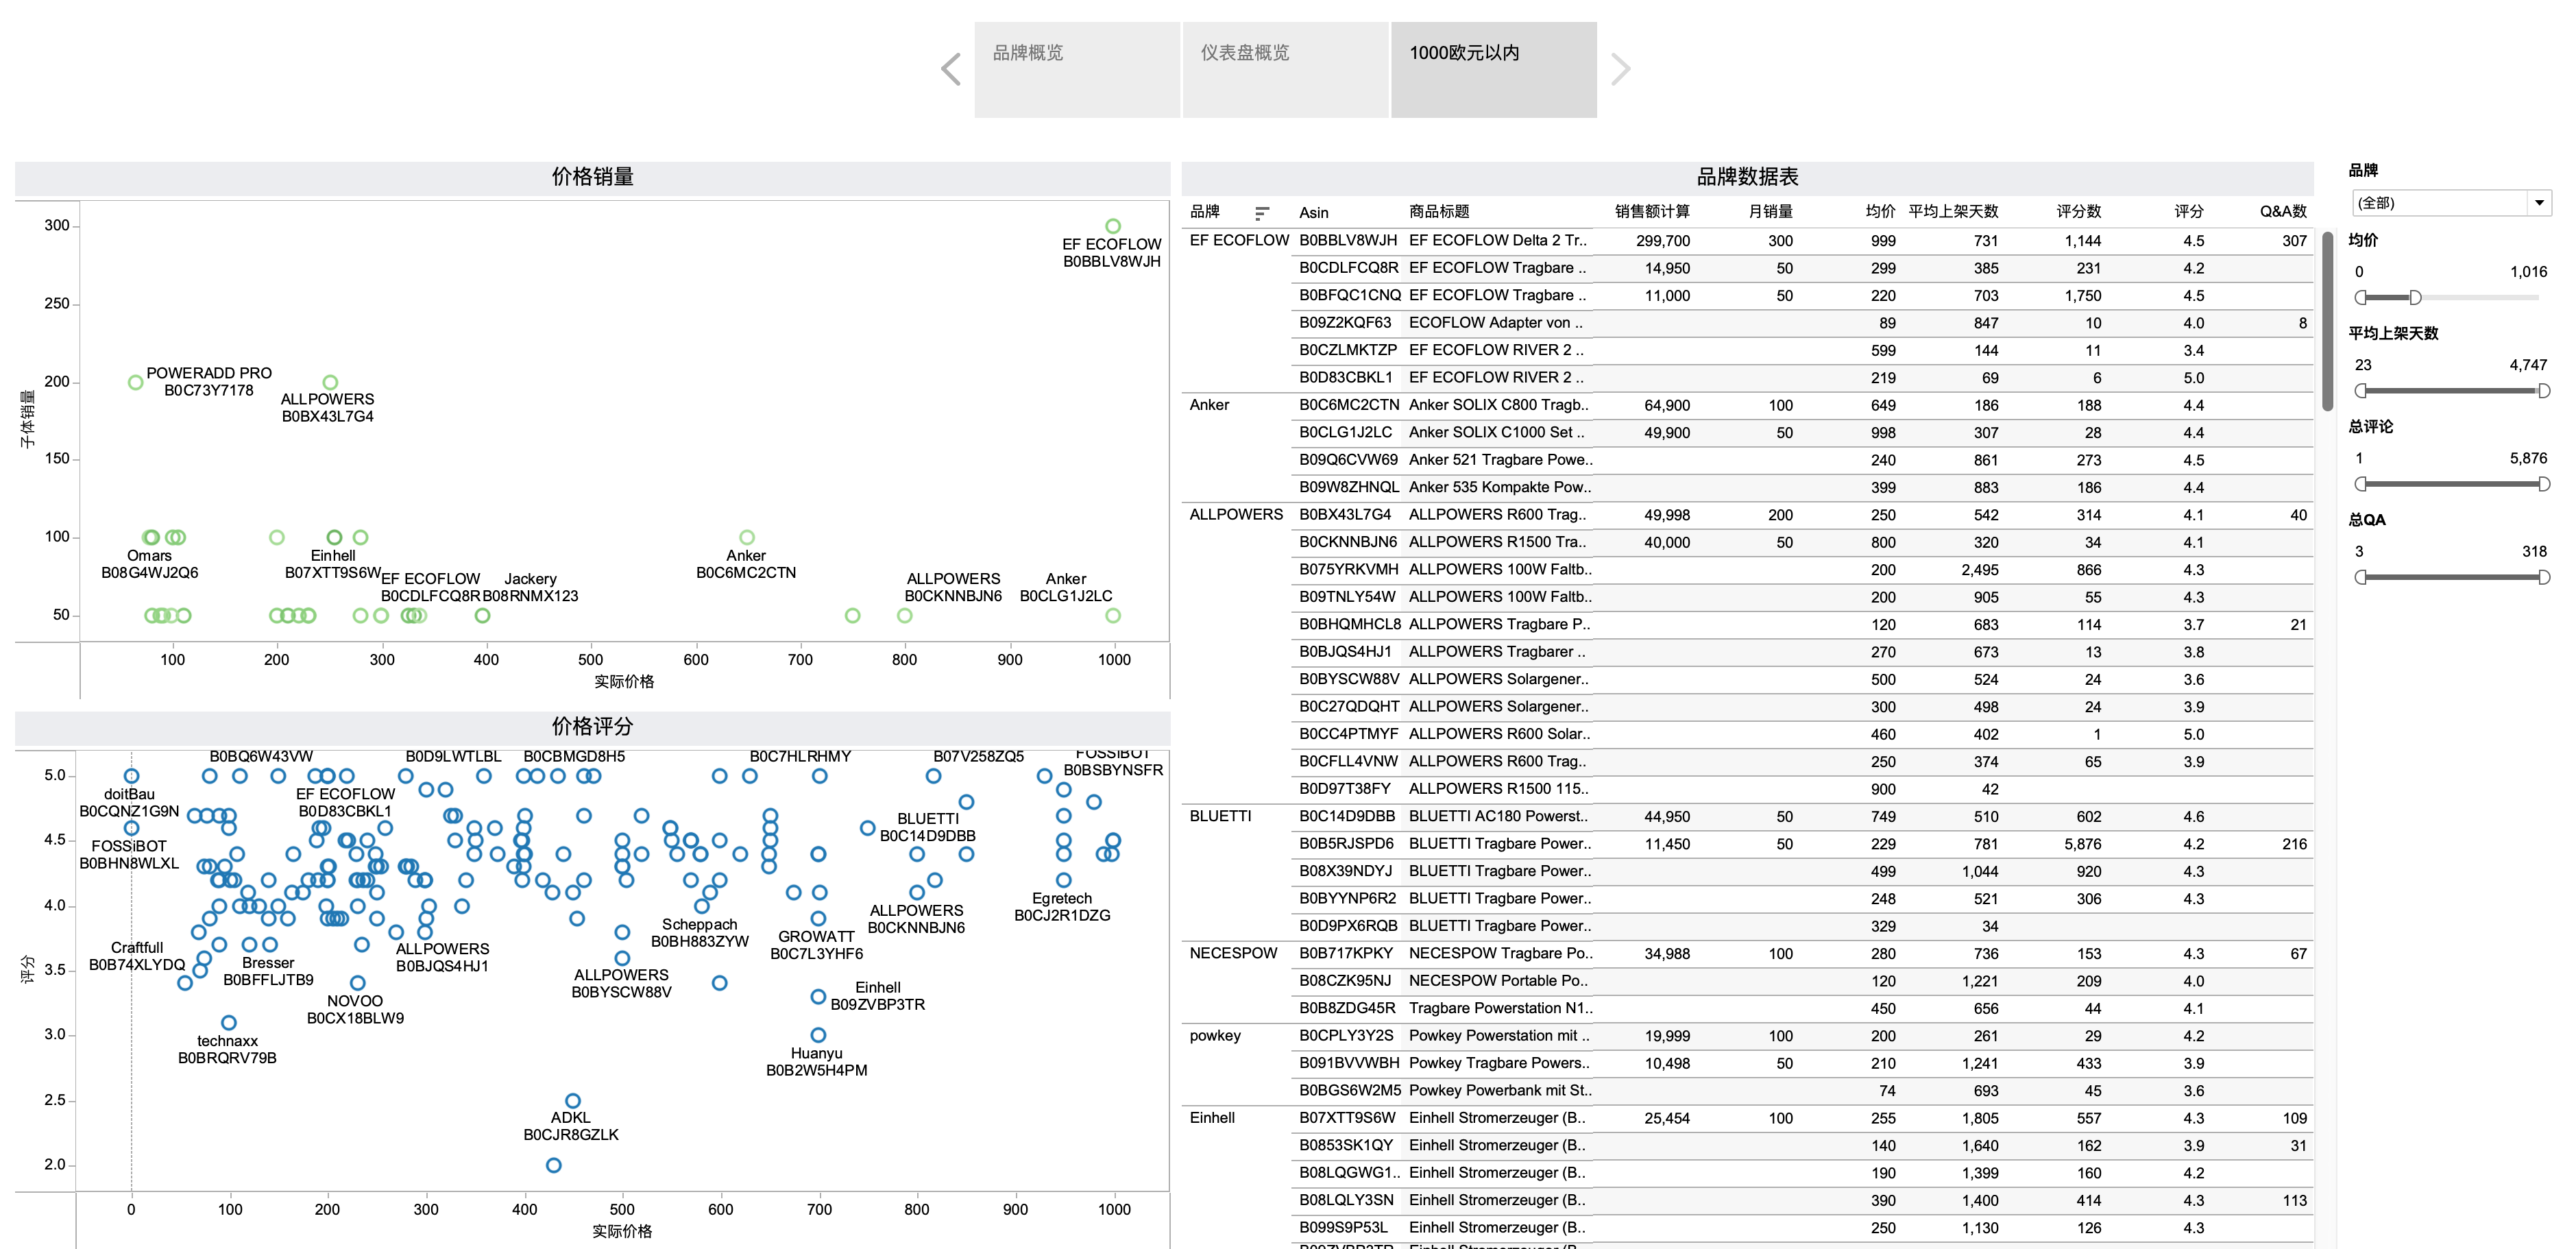Select the Anker brand row header
Image resolution: width=2576 pixels, height=1249 pixels.
(1209, 405)
